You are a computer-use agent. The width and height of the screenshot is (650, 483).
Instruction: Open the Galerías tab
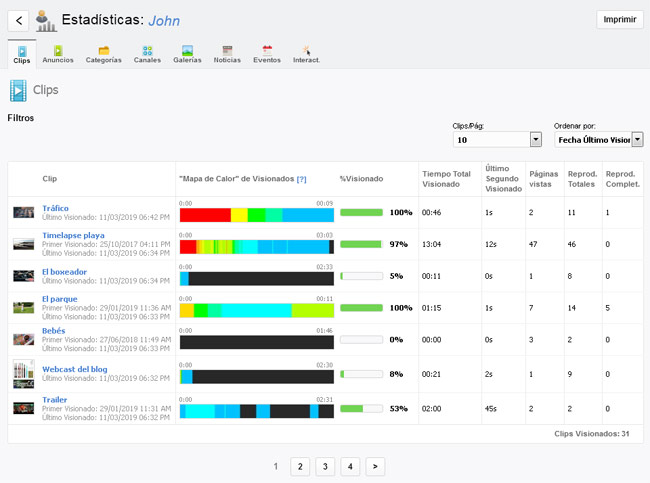tap(187, 54)
